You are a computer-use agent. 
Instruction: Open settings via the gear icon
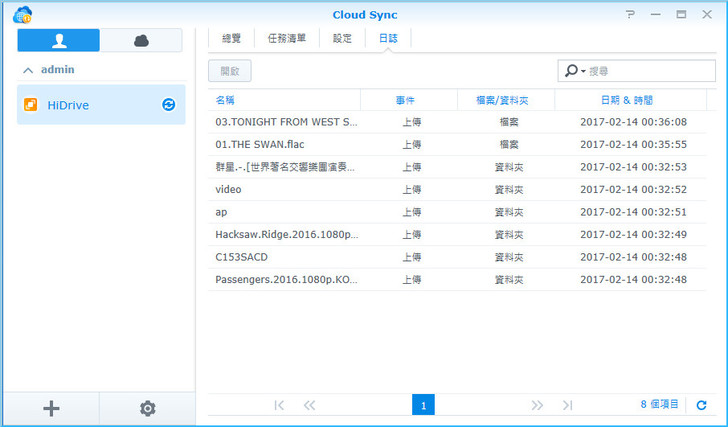point(148,408)
